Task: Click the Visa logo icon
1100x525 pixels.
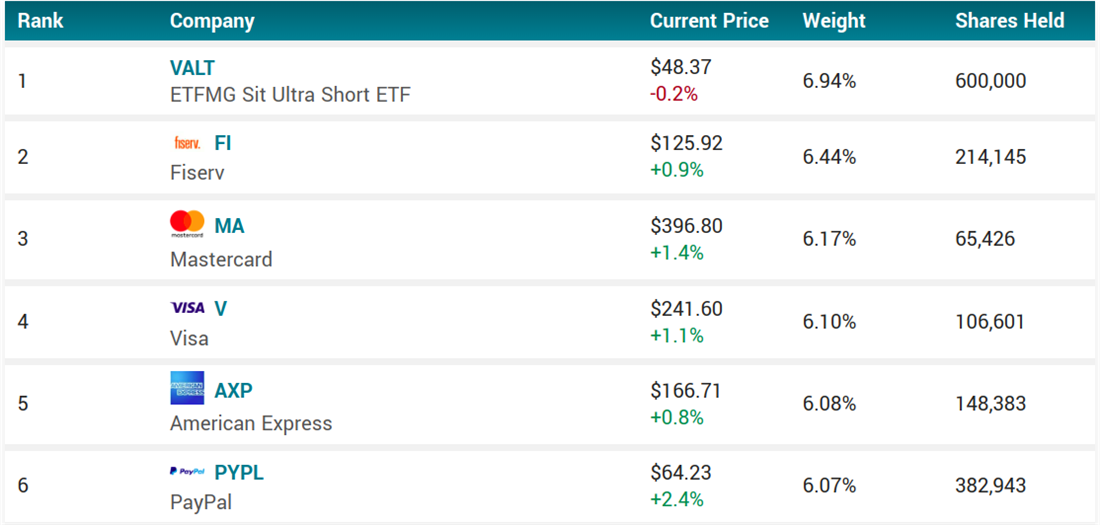Action: click(187, 308)
